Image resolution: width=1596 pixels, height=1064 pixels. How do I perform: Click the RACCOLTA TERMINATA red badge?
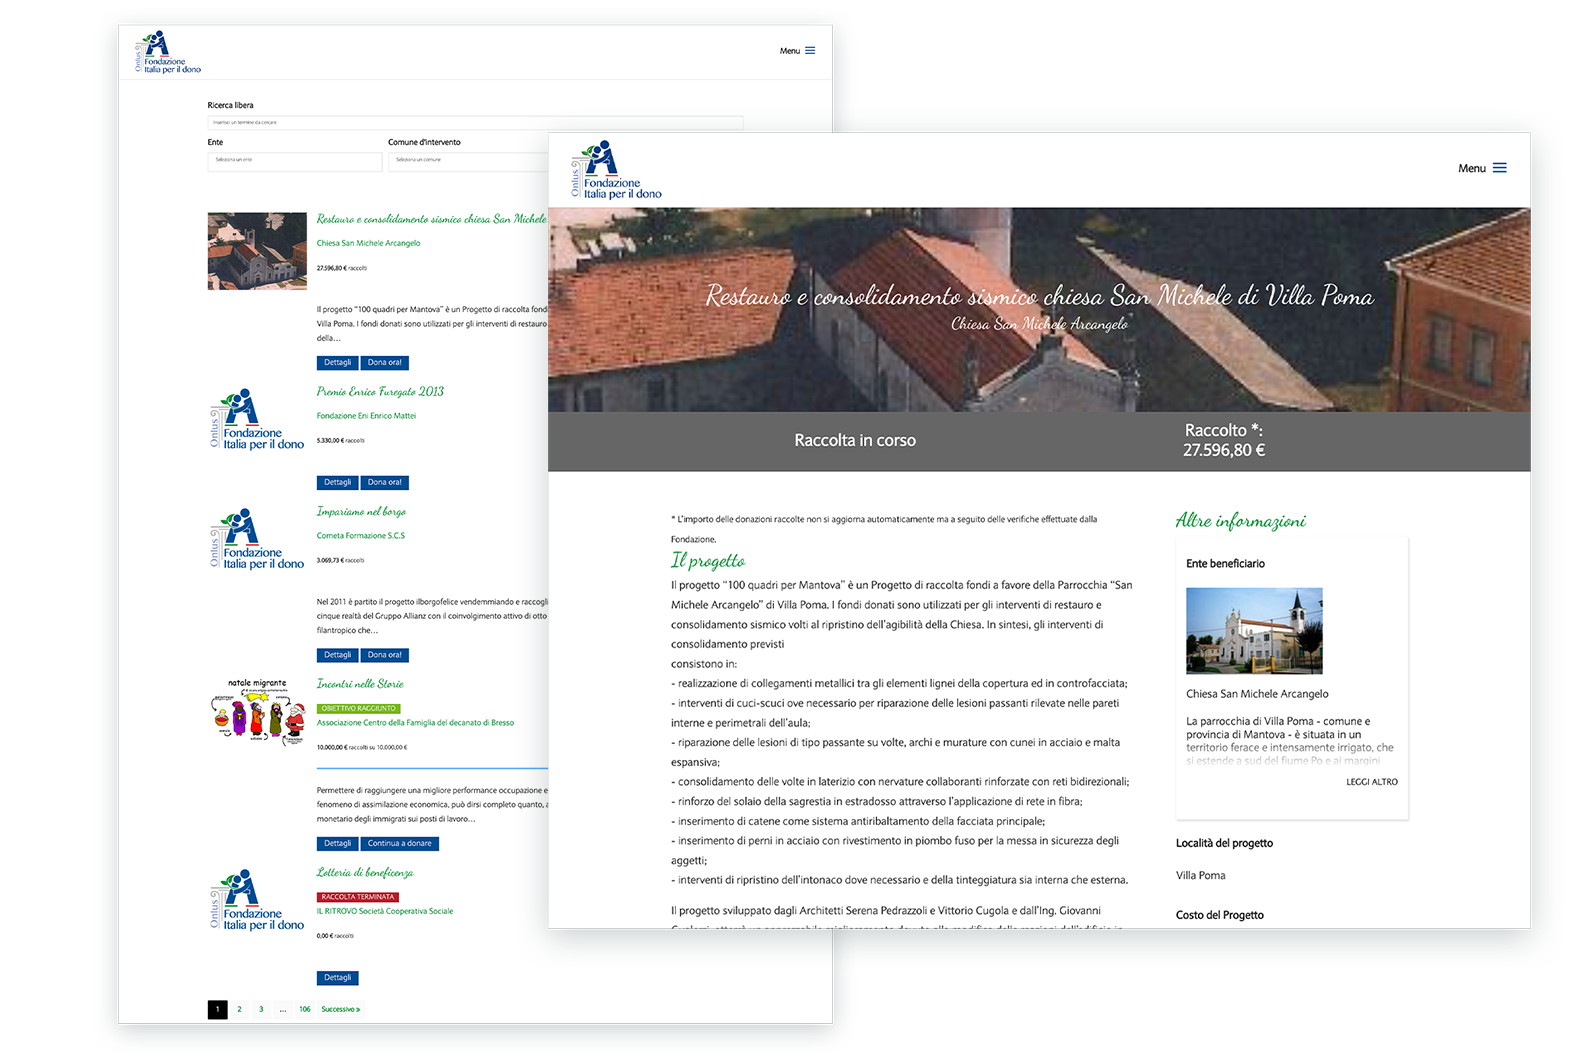point(358,897)
